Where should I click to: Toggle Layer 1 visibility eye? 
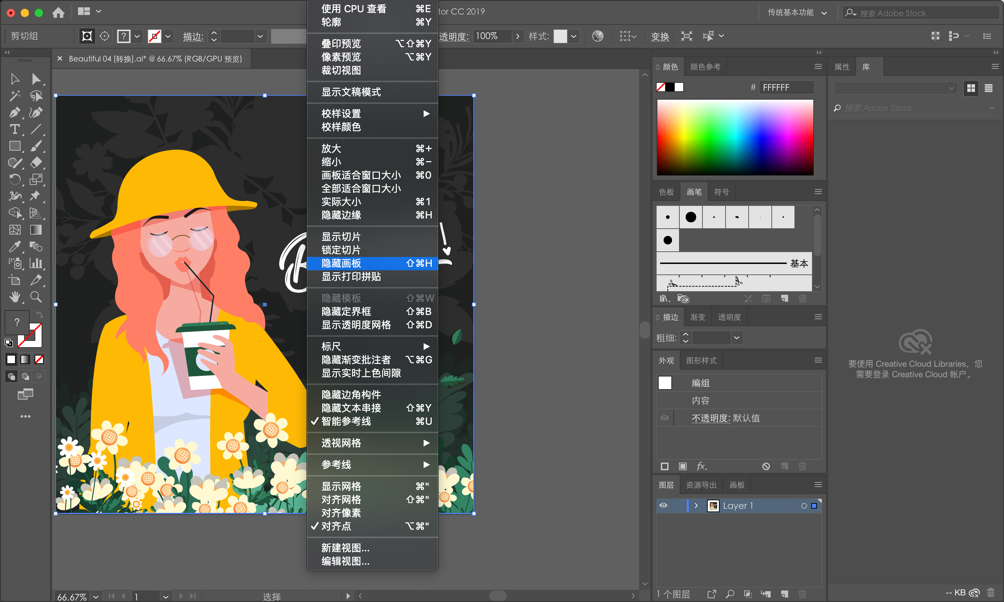[662, 505]
